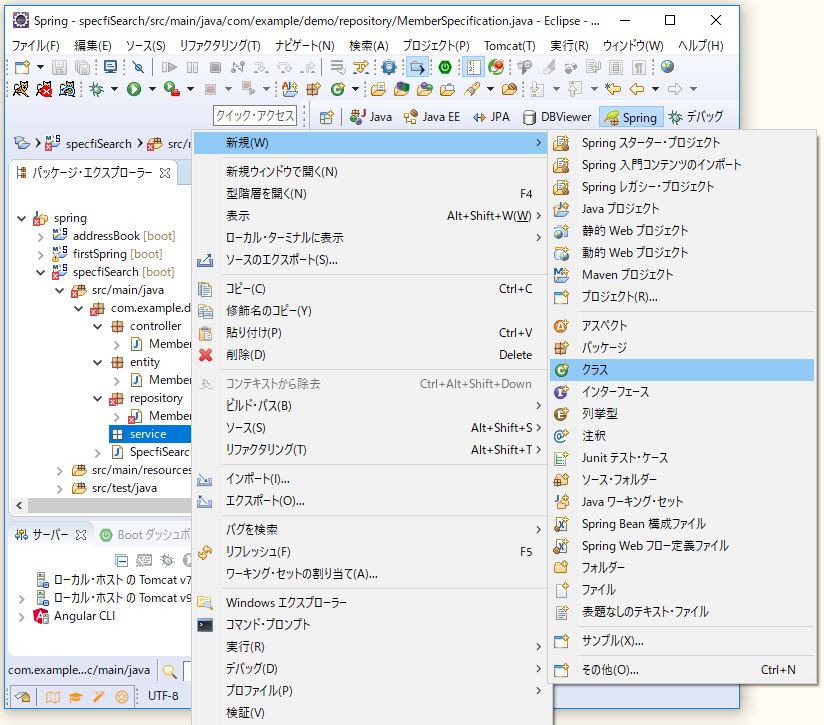Click the 新規(W) context menu item
Screen dimensions: 824x725
coord(370,143)
